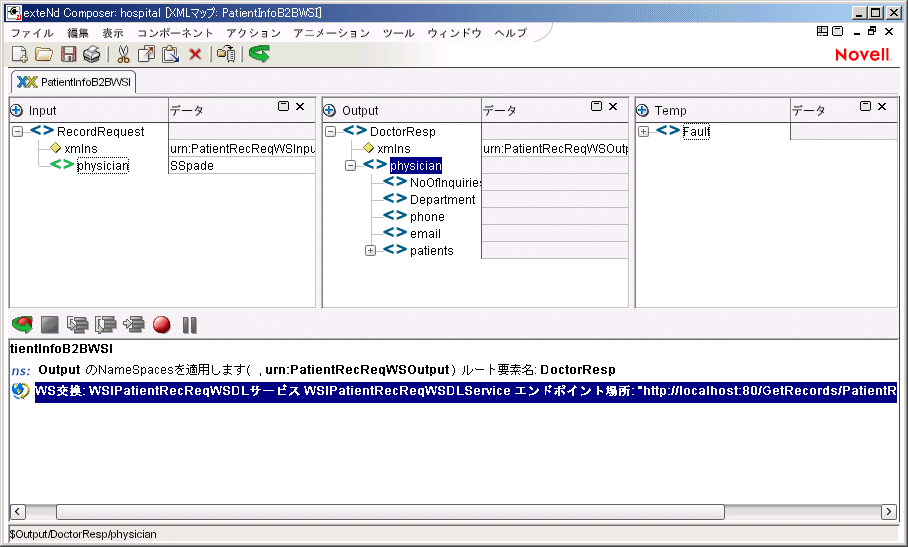The width and height of the screenshot is (908, 547).
Task: Click the Step Into animation icon
Action: [77, 325]
